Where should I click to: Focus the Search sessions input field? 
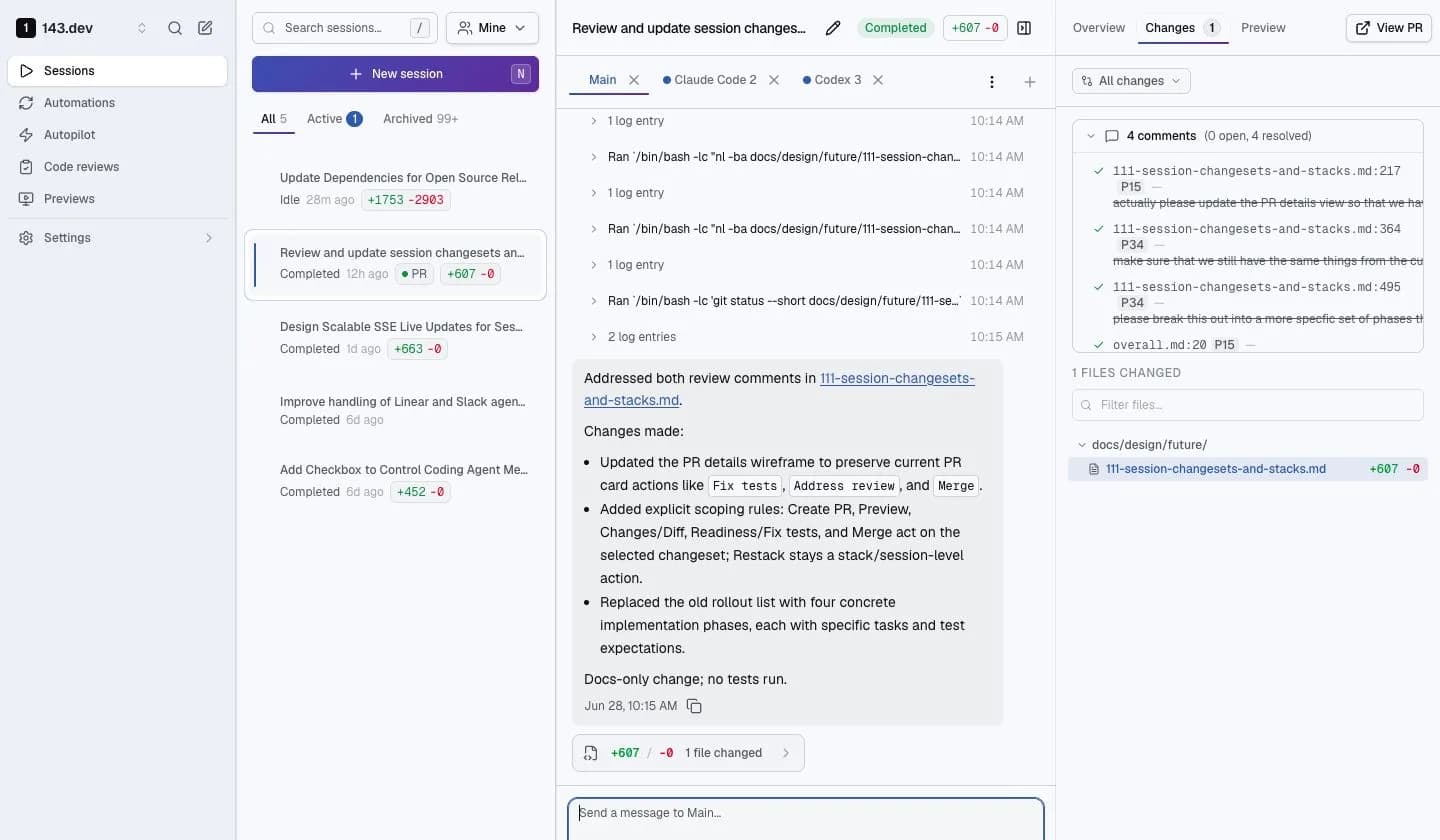coord(345,28)
